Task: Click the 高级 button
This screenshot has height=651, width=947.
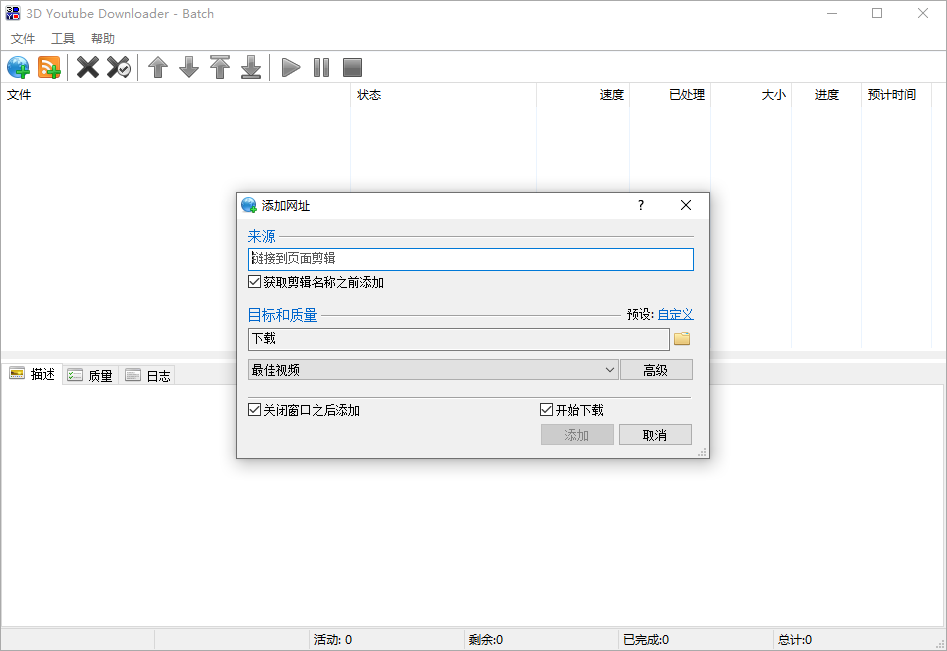Action: click(656, 370)
